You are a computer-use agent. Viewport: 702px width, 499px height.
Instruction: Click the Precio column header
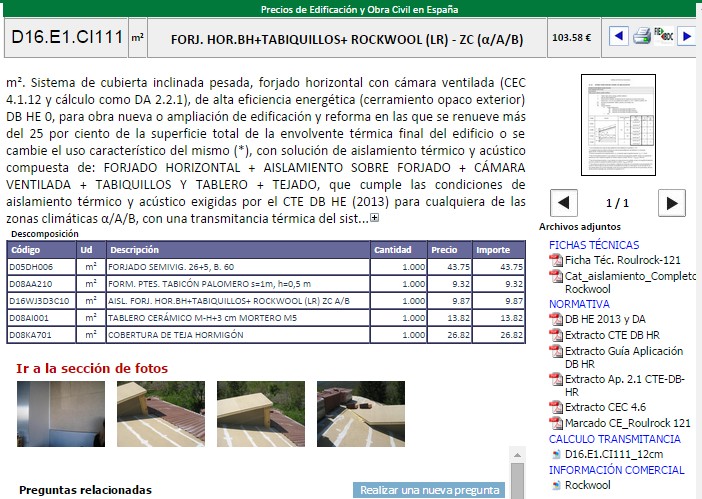[449, 250]
